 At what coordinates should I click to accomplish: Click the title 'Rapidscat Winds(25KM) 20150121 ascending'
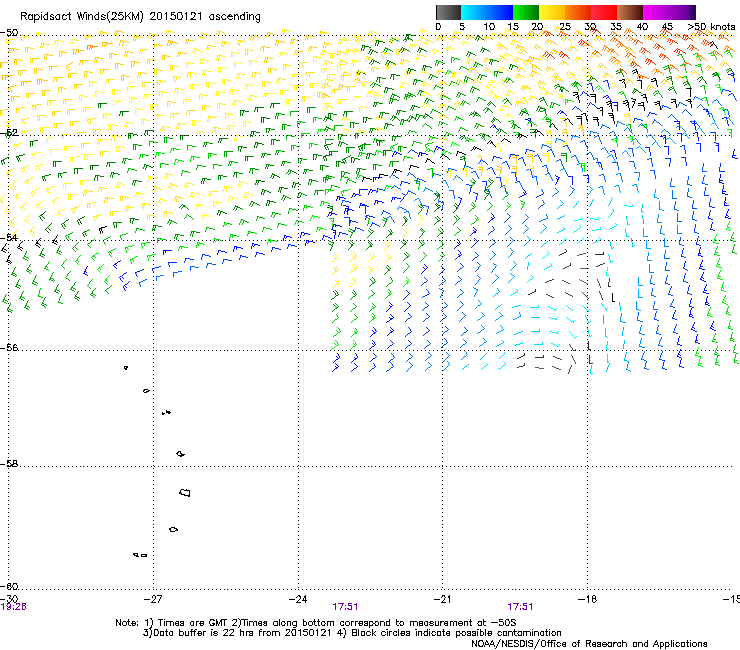point(140,17)
